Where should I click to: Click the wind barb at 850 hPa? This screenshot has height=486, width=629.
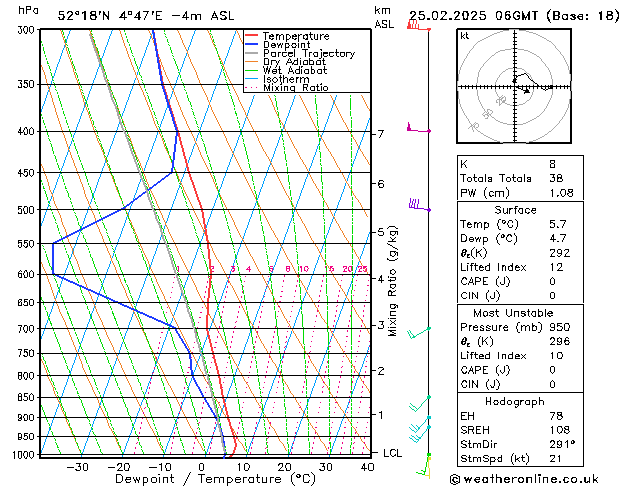[419, 404]
